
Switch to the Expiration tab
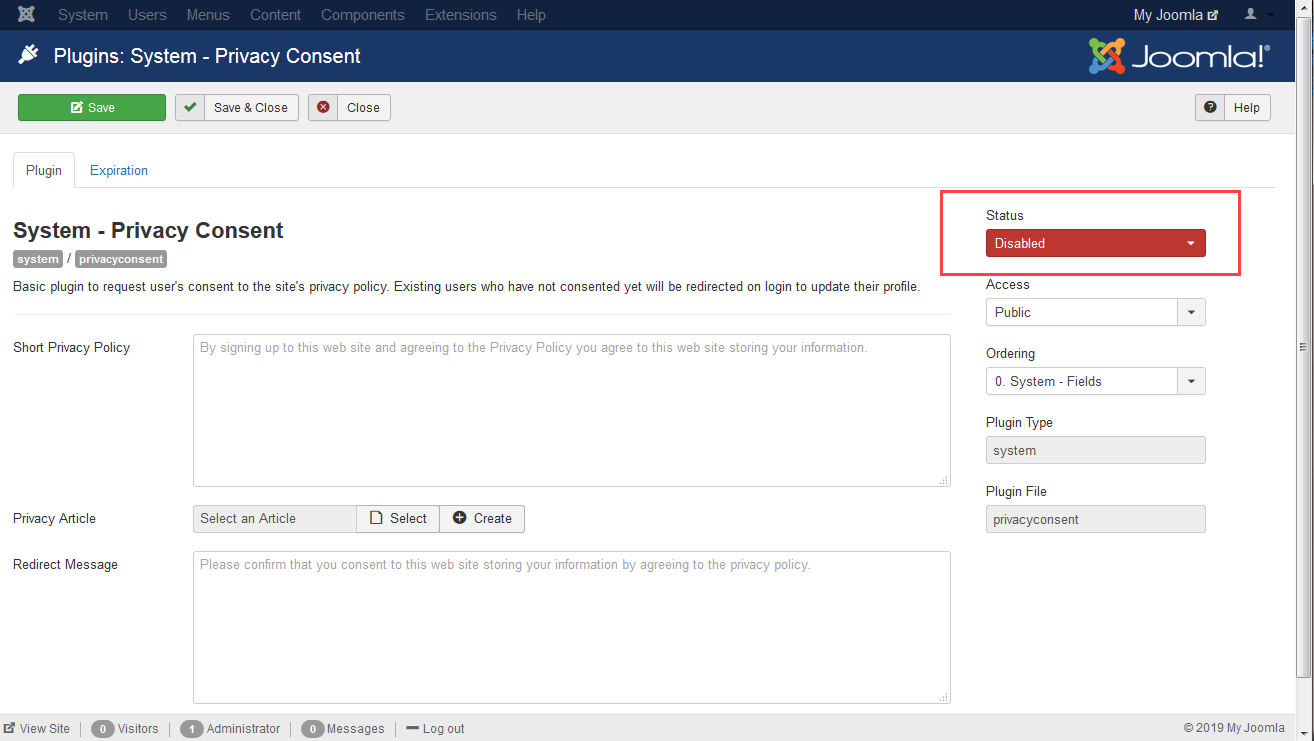119,170
